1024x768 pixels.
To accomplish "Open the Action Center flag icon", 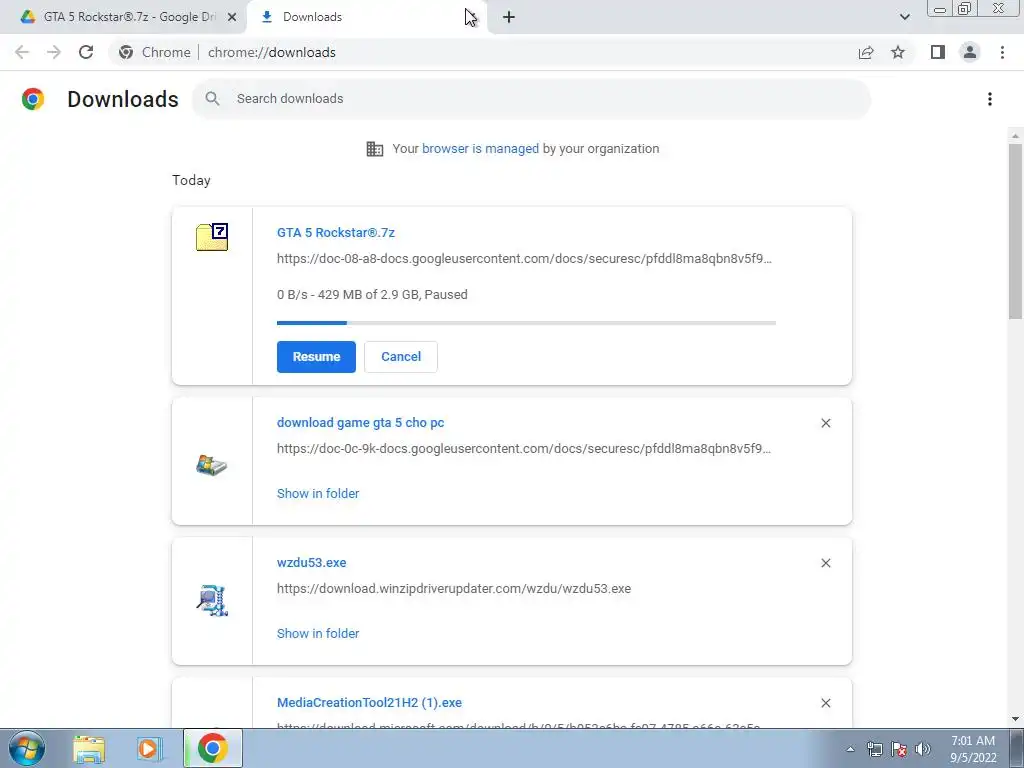I will coord(899,749).
